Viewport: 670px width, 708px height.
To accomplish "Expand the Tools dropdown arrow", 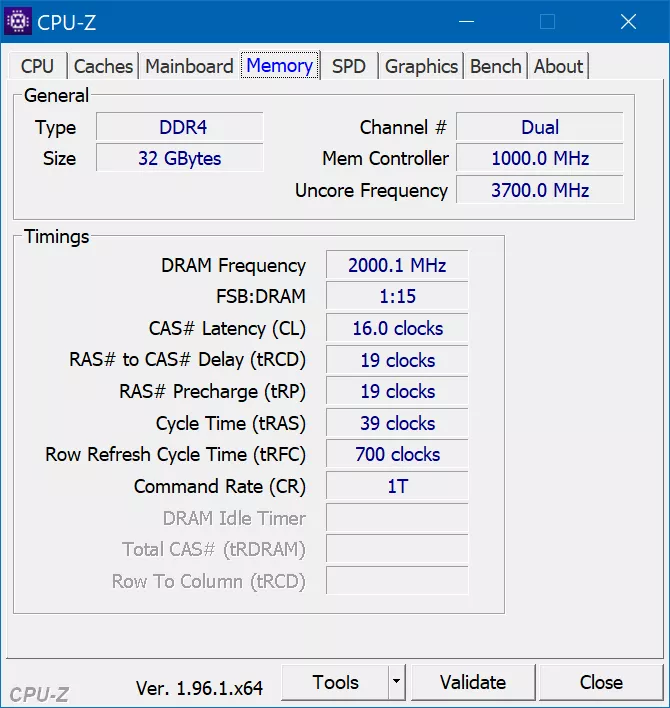I will click(x=396, y=682).
